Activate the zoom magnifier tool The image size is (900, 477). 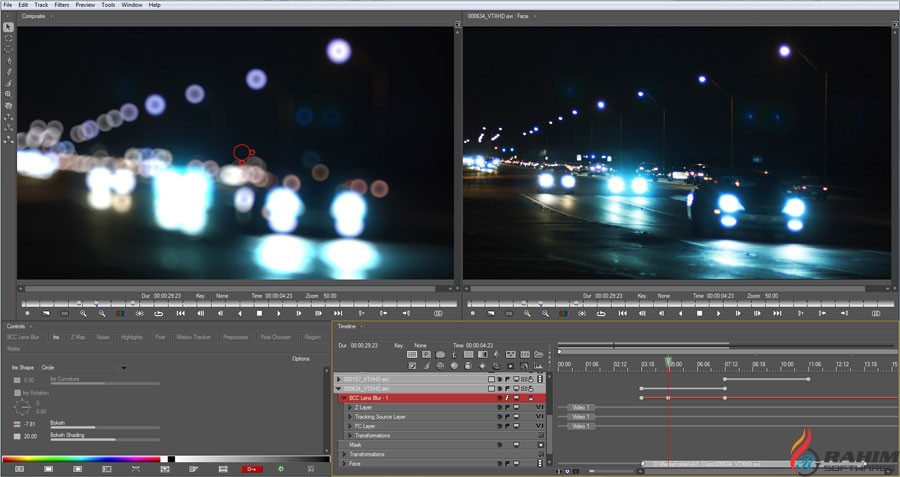(x=8, y=94)
